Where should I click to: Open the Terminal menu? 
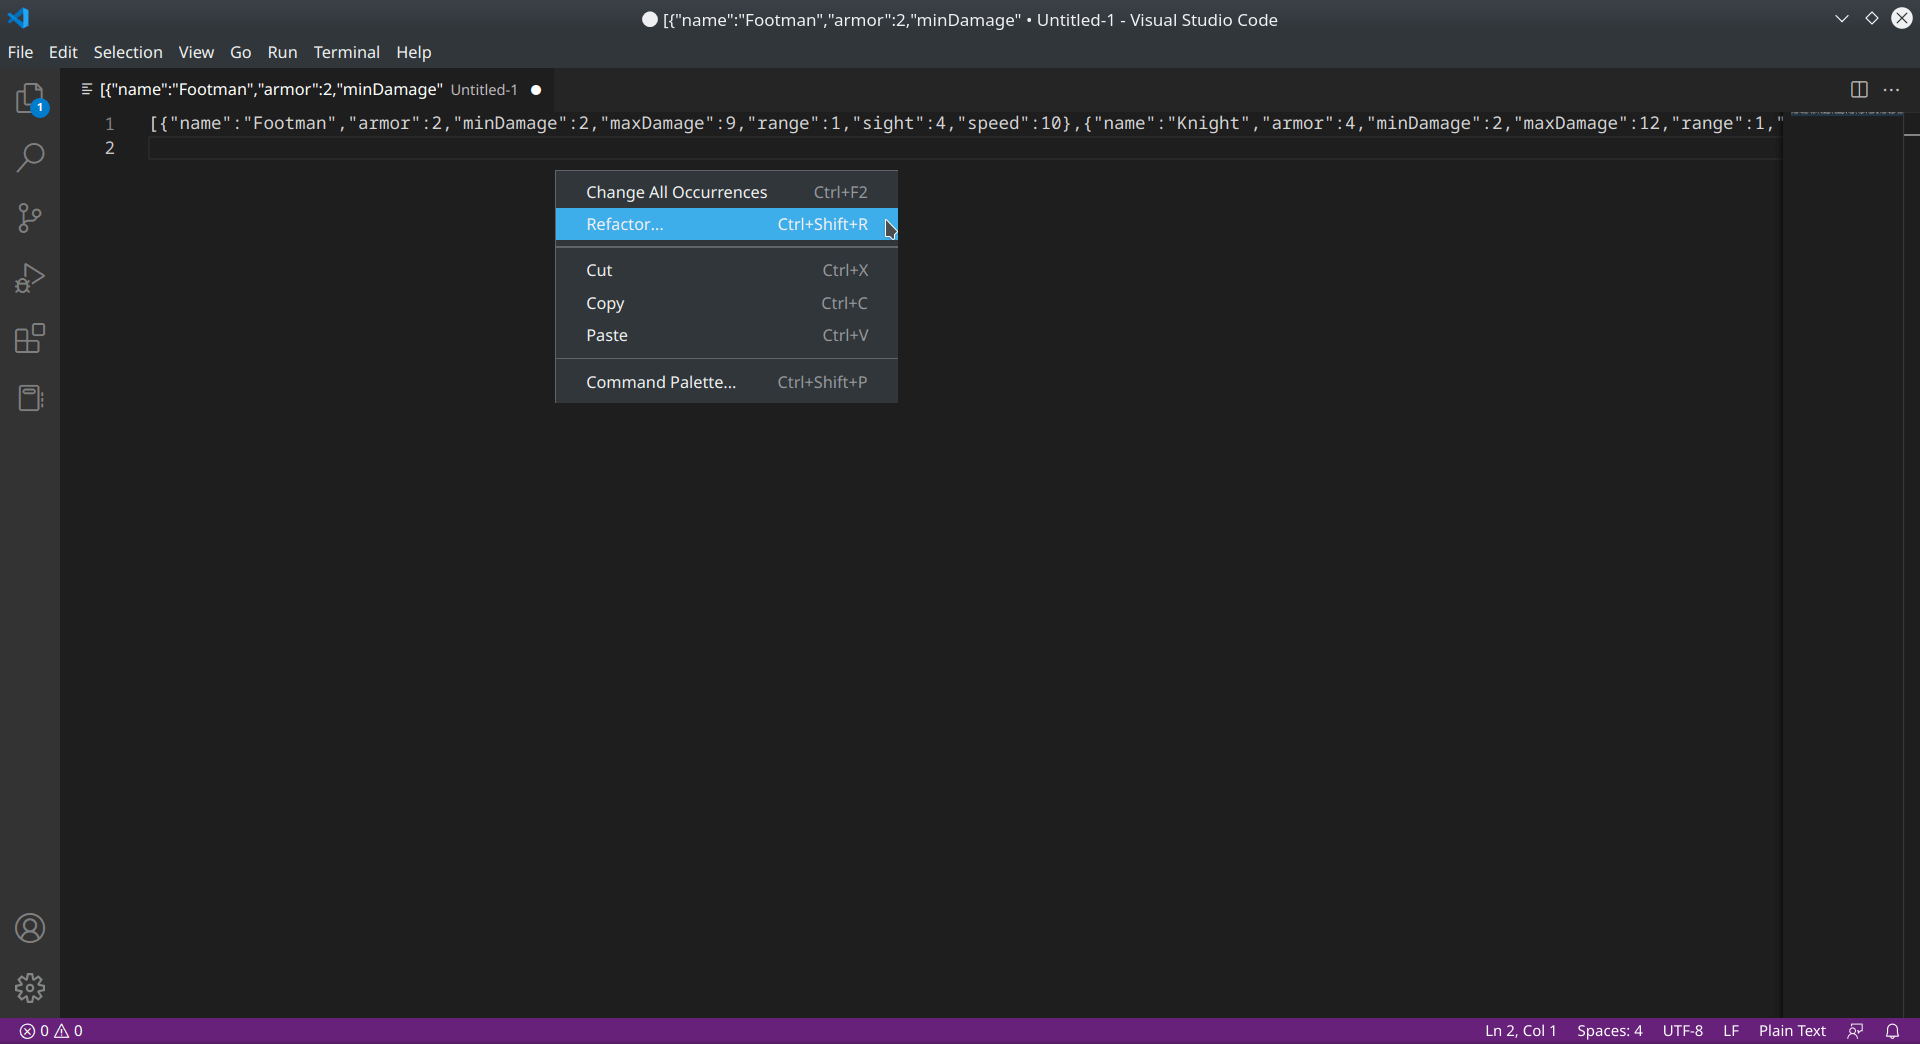[x=346, y=52]
